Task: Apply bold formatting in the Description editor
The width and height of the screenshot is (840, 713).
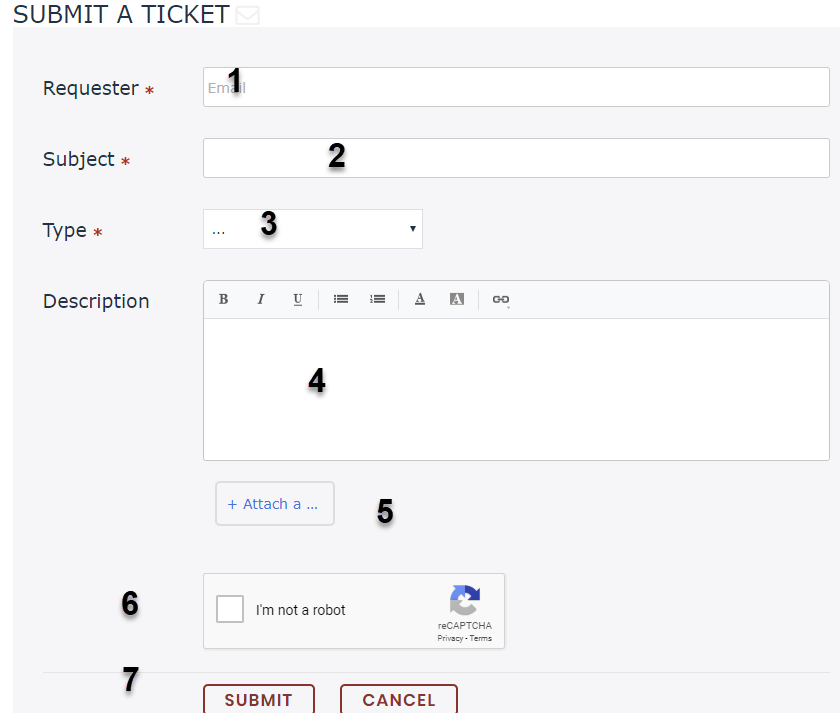Action: point(224,299)
